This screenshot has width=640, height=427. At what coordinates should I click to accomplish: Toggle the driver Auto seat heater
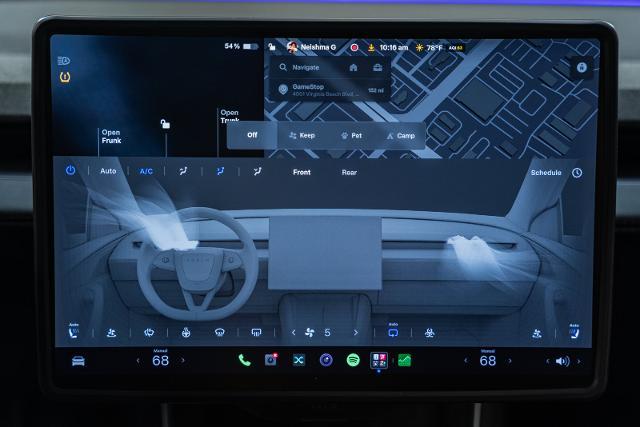point(73,331)
